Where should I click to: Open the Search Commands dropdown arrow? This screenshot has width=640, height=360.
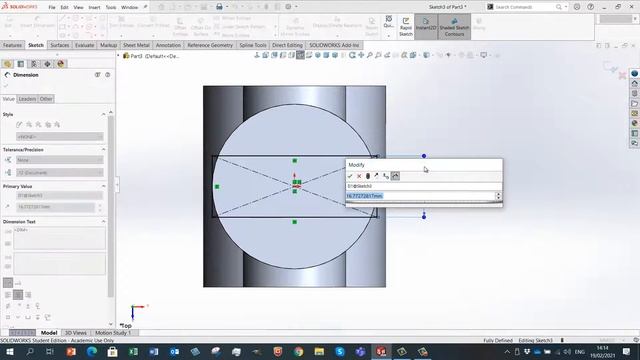point(566,7)
